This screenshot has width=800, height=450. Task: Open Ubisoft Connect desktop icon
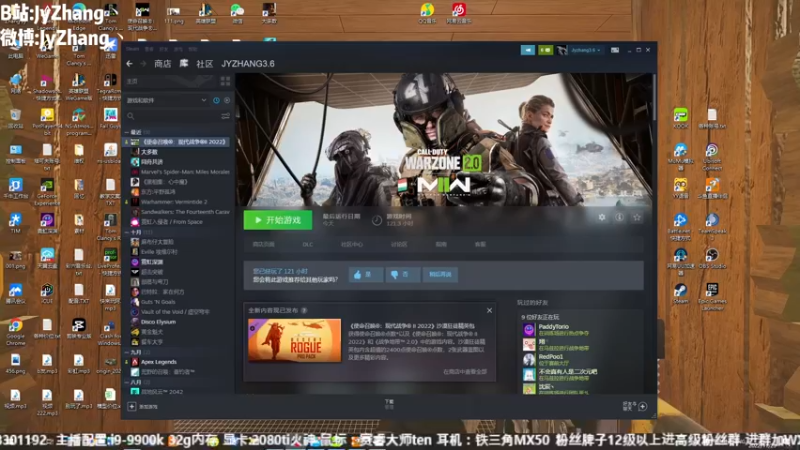[x=712, y=156]
